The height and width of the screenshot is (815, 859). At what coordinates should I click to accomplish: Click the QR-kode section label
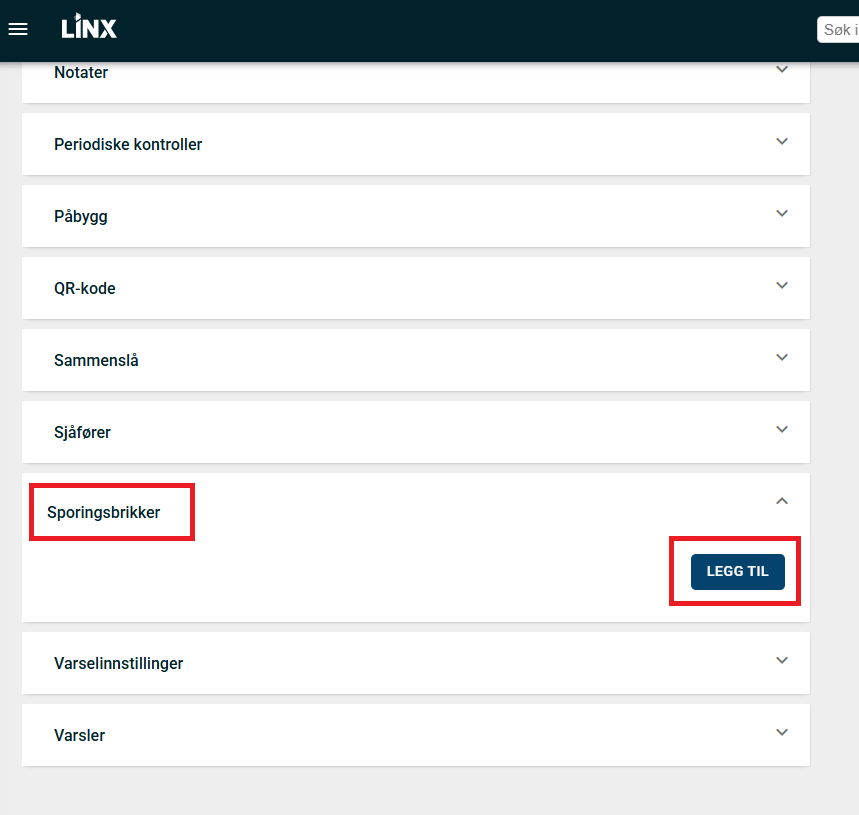click(85, 289)
